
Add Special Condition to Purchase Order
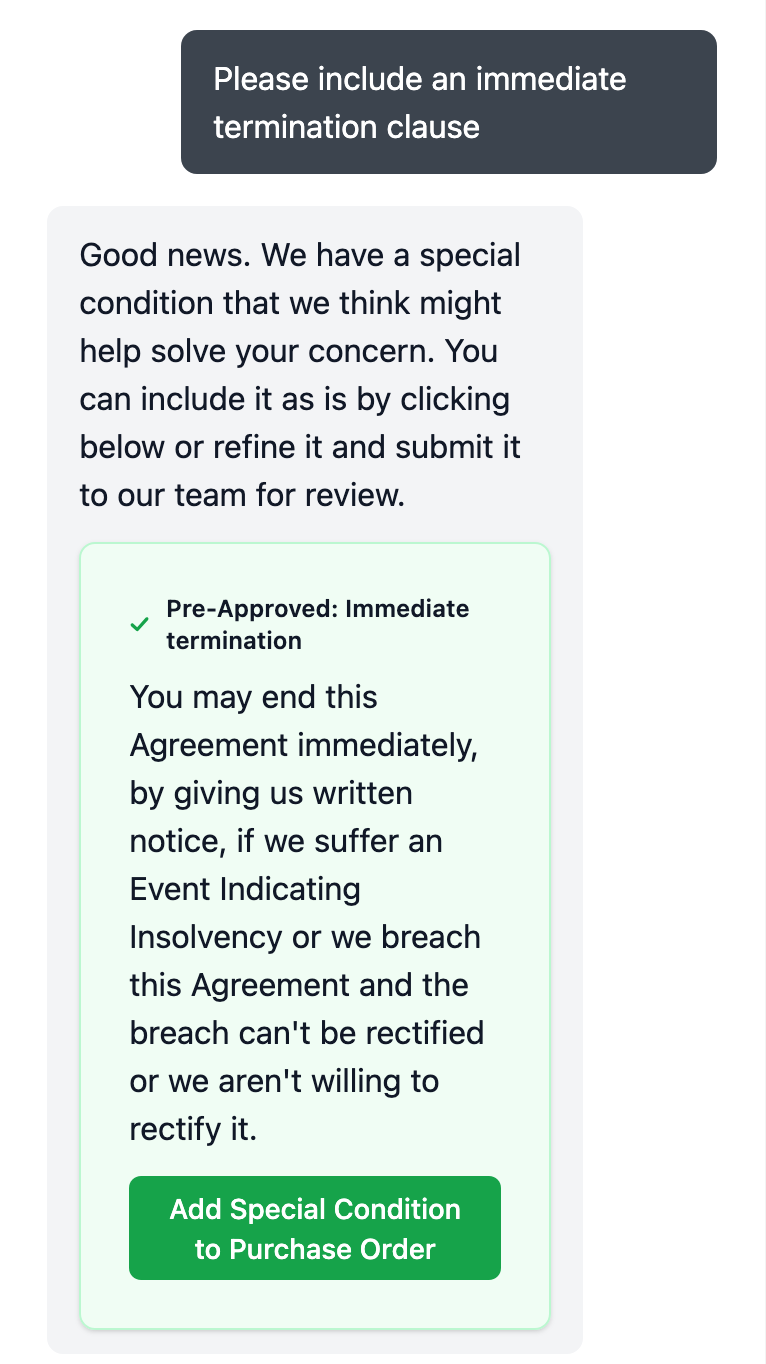click(315, 1228)
